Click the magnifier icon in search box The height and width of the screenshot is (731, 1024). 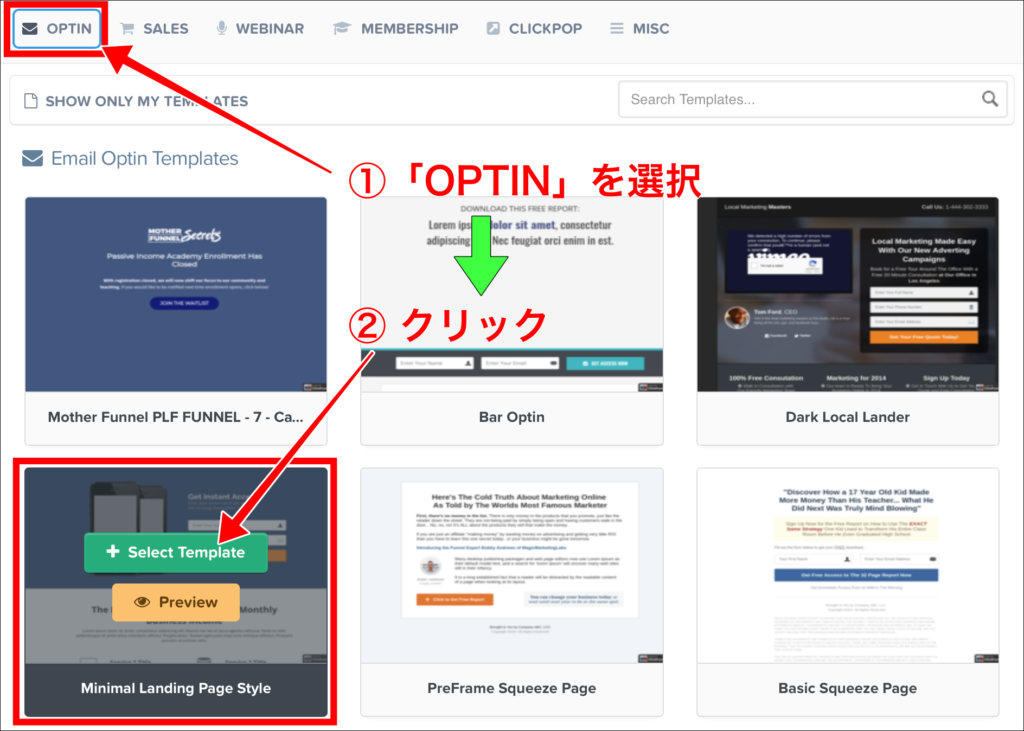[989, 99]
